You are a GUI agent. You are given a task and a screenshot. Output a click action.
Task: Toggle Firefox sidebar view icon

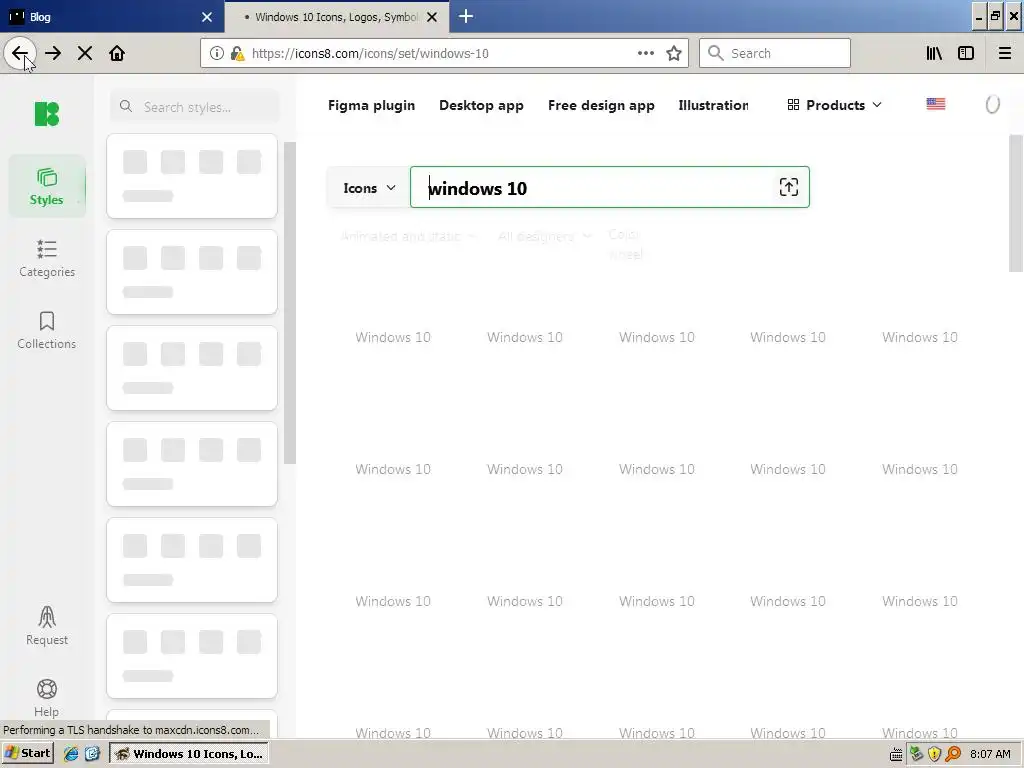pos(966,54)
